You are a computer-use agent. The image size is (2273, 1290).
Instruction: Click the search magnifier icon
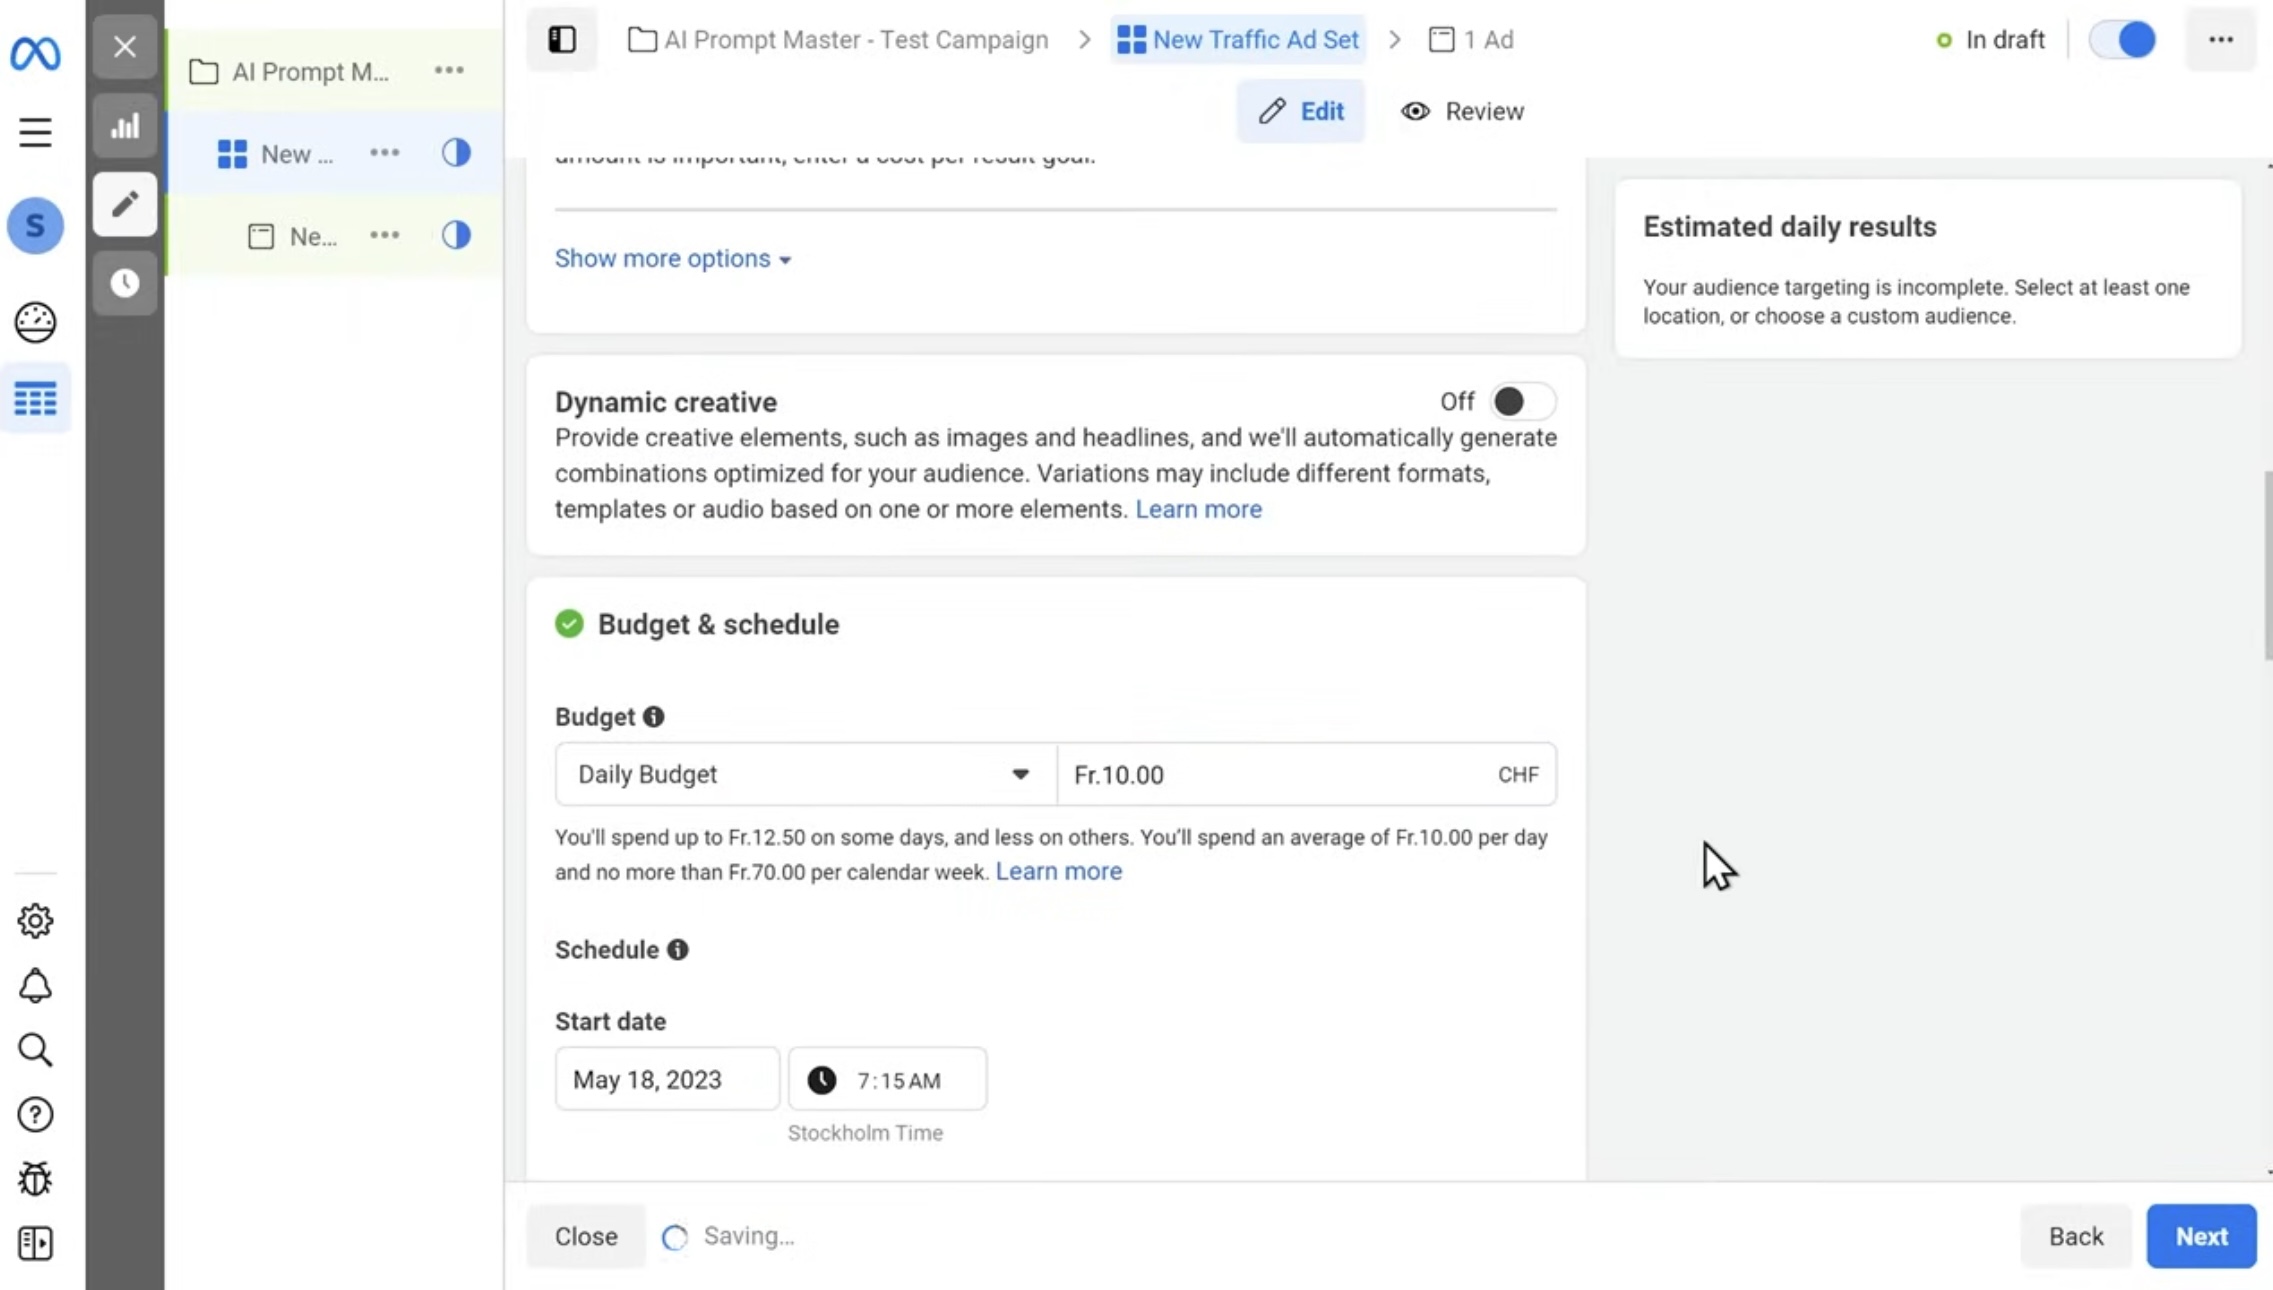click(x=35, y=1050)
